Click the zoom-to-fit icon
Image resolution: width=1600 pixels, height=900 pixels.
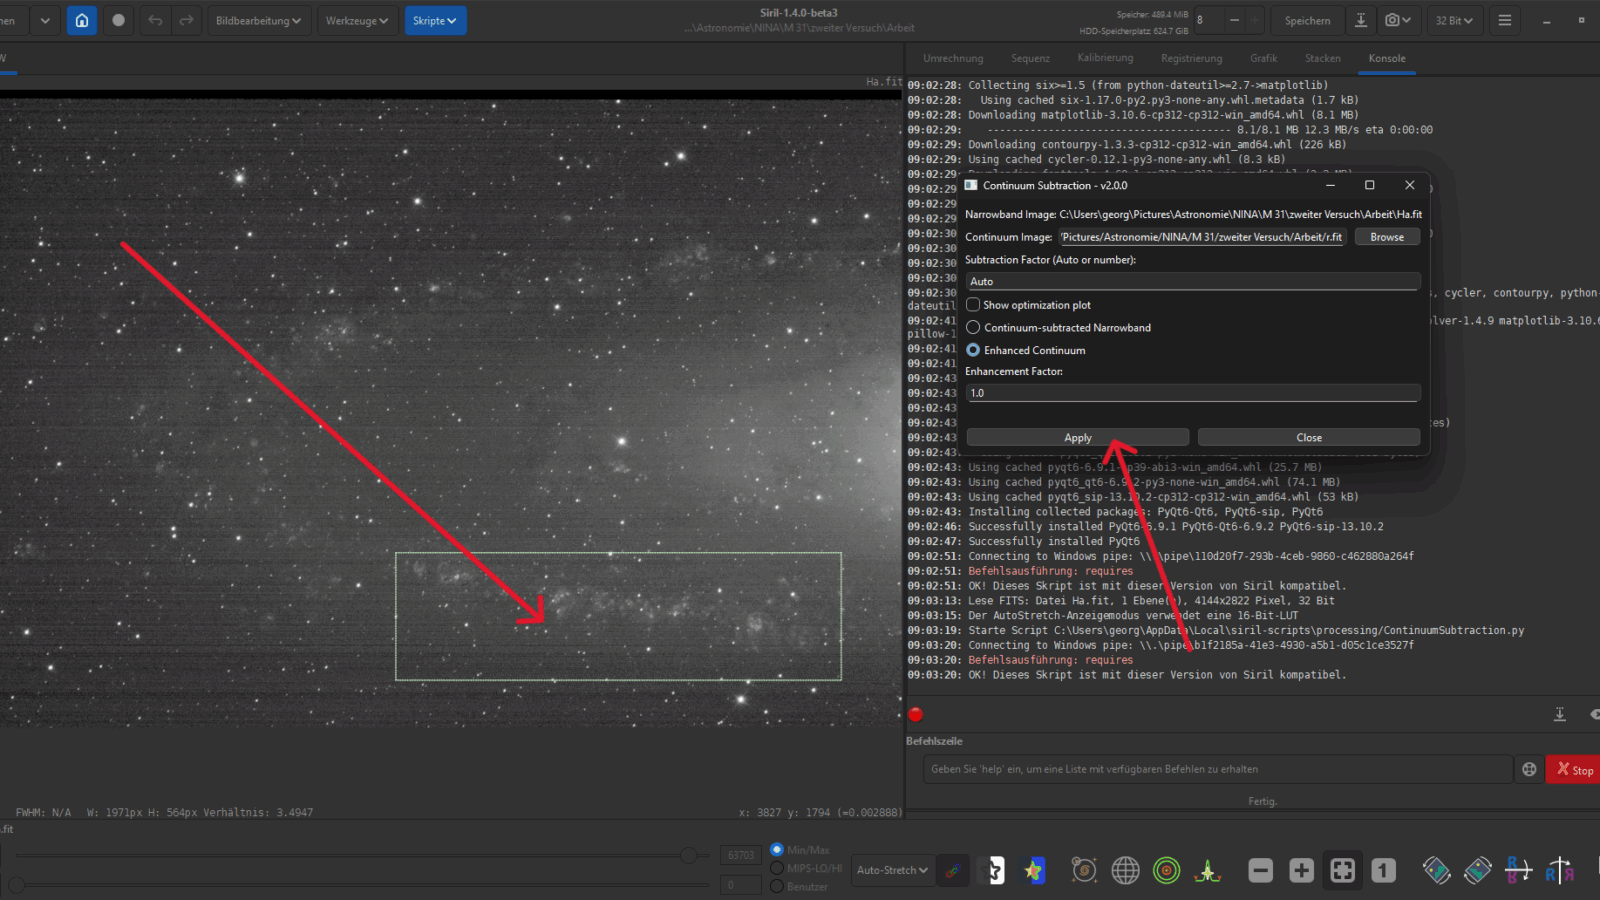(1342, 870)
